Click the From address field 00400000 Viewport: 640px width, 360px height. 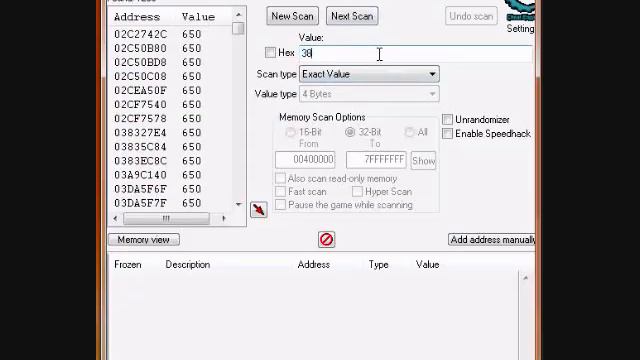pos(305,160)
